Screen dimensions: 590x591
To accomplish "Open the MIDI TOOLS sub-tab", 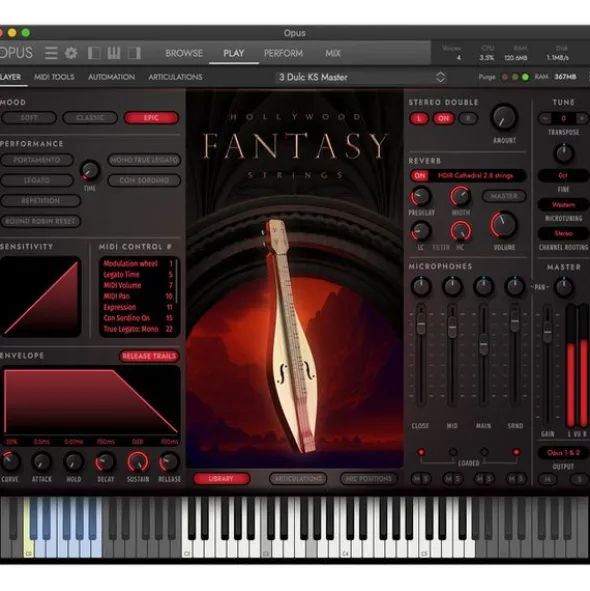I will coord(54,77).
